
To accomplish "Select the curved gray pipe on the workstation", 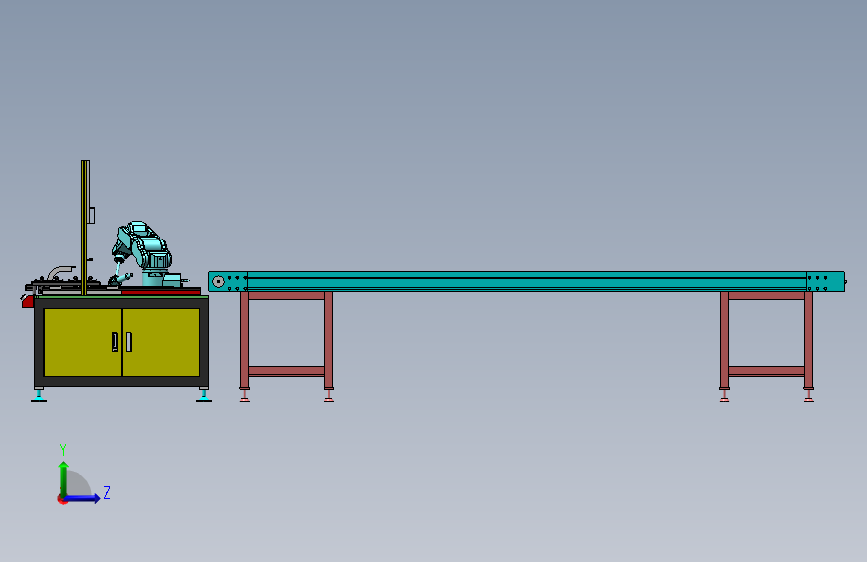I will point(60,273).
